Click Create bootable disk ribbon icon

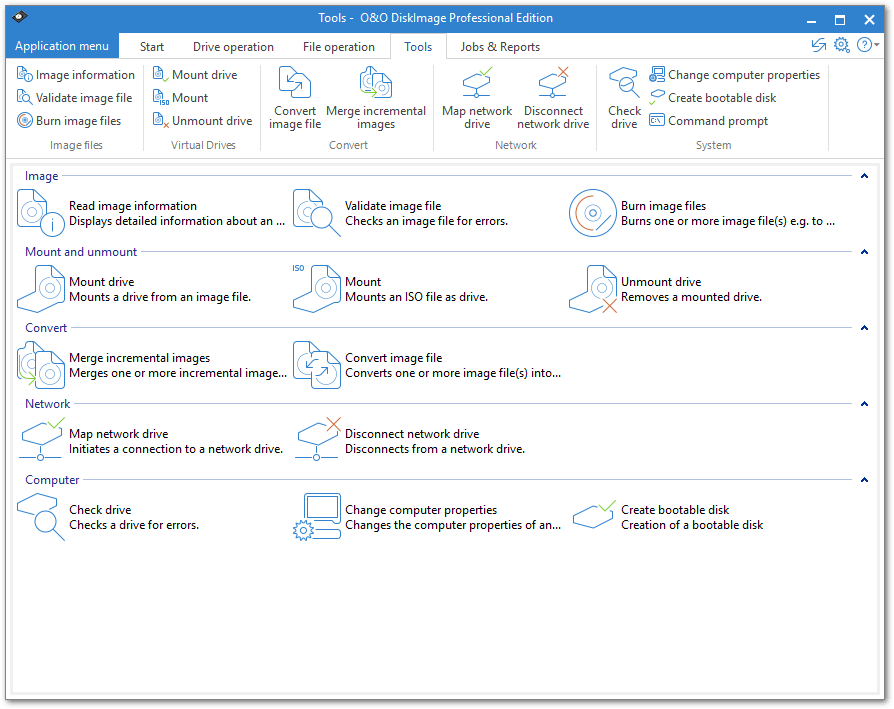[x=657, y=97]
